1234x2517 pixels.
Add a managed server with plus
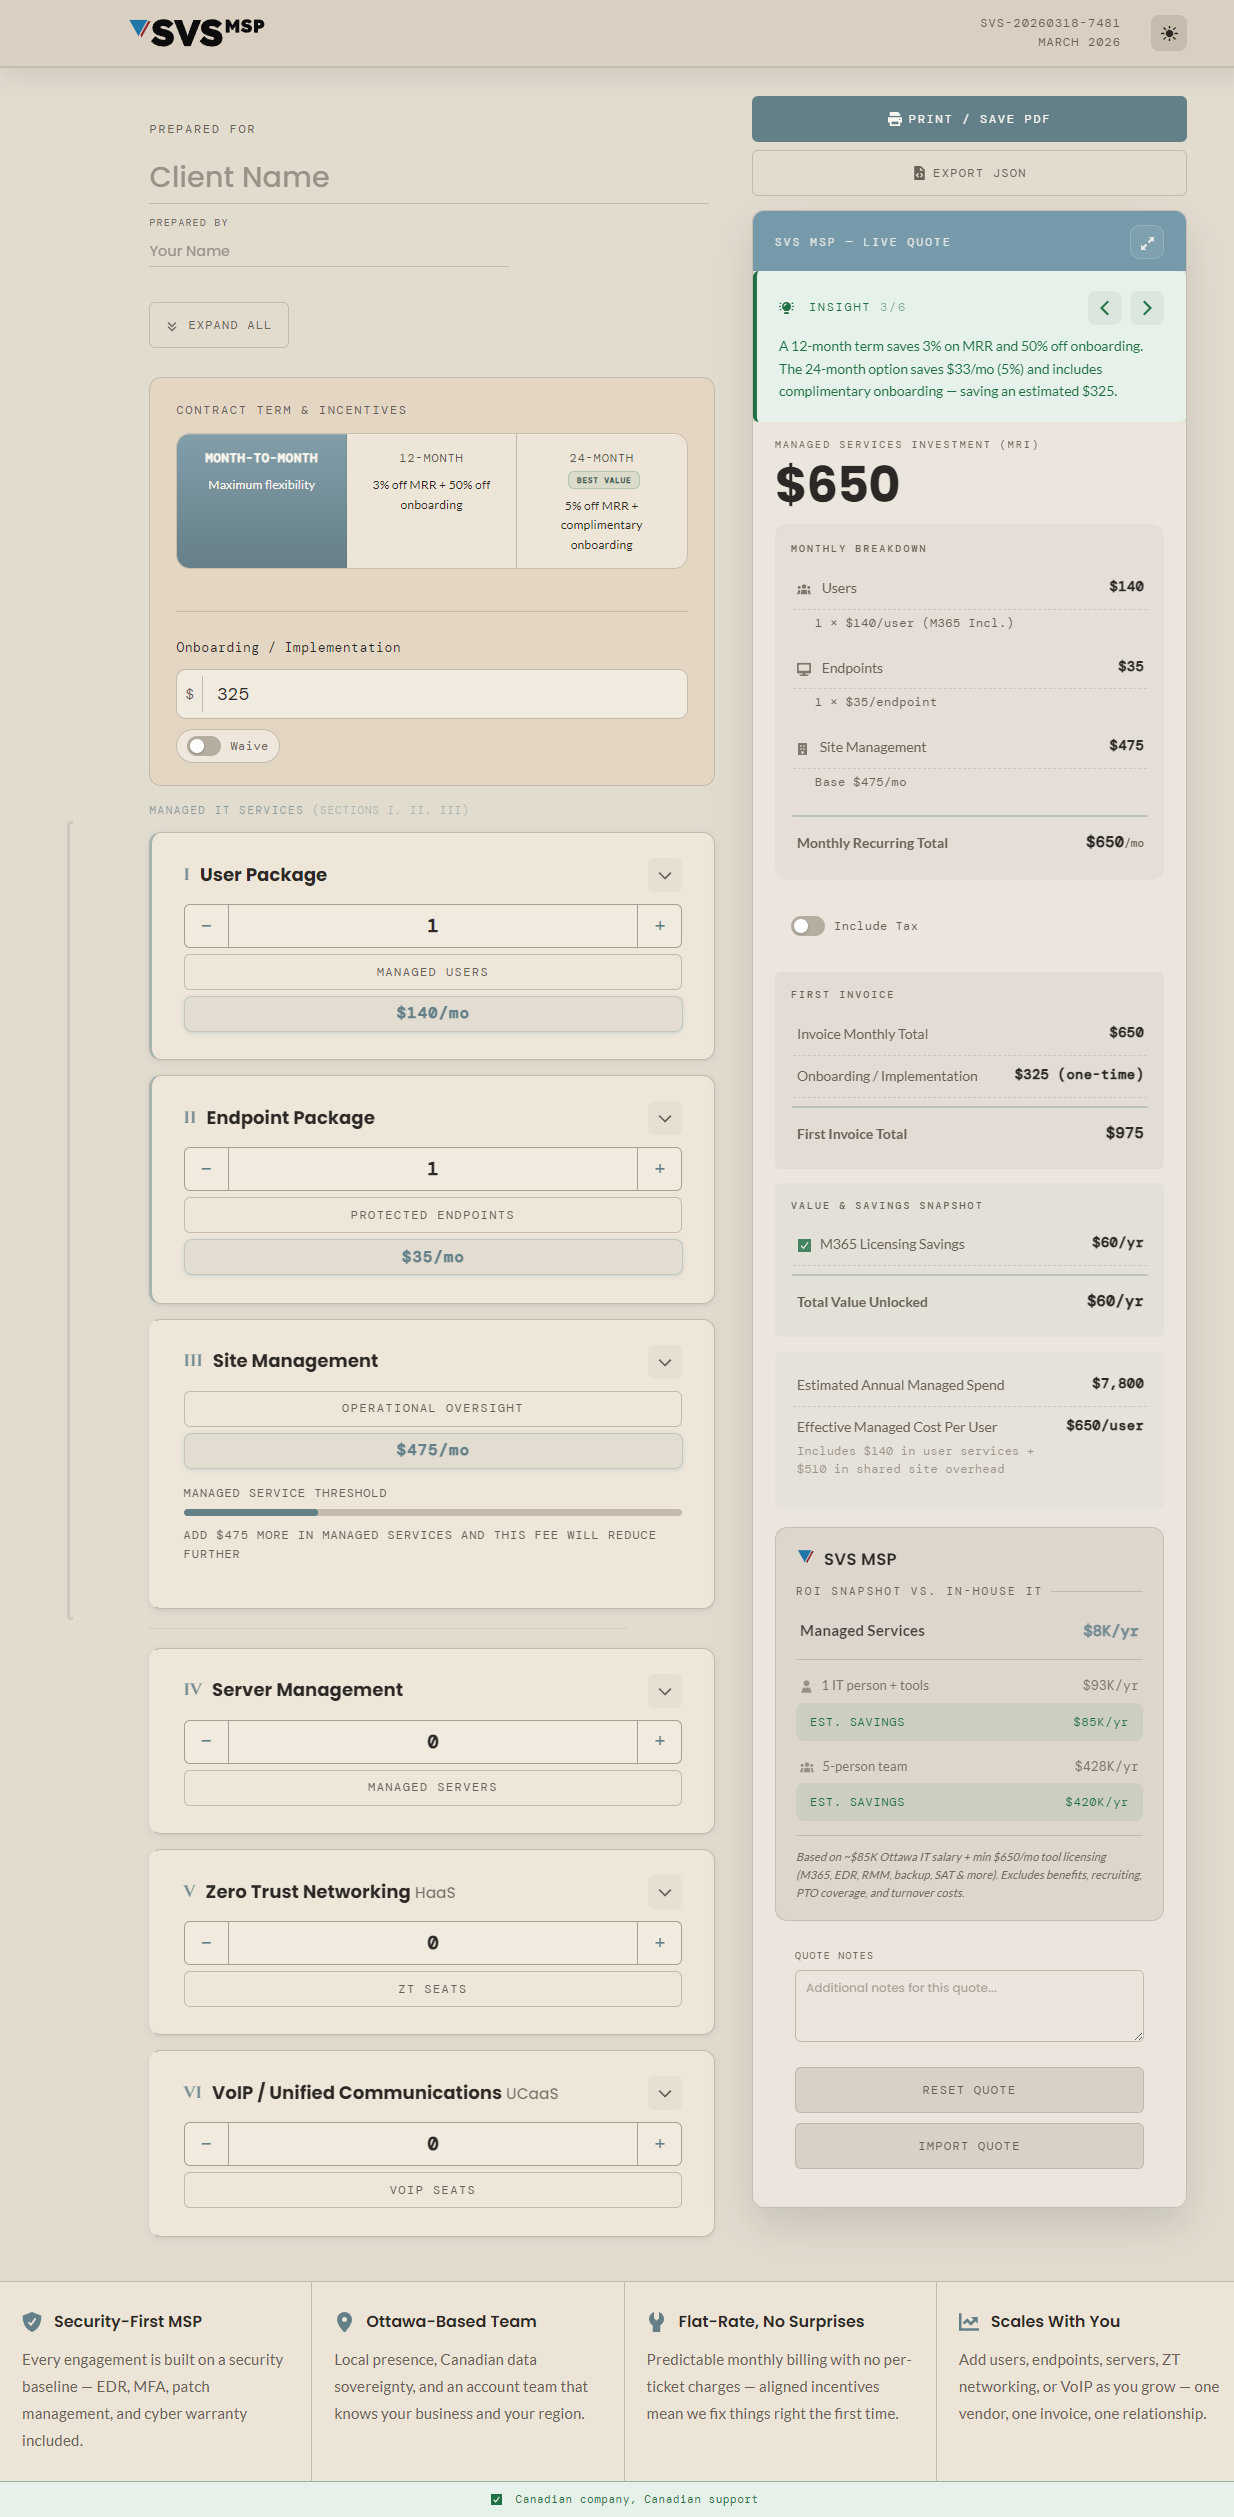click(x=659, y=1742)
